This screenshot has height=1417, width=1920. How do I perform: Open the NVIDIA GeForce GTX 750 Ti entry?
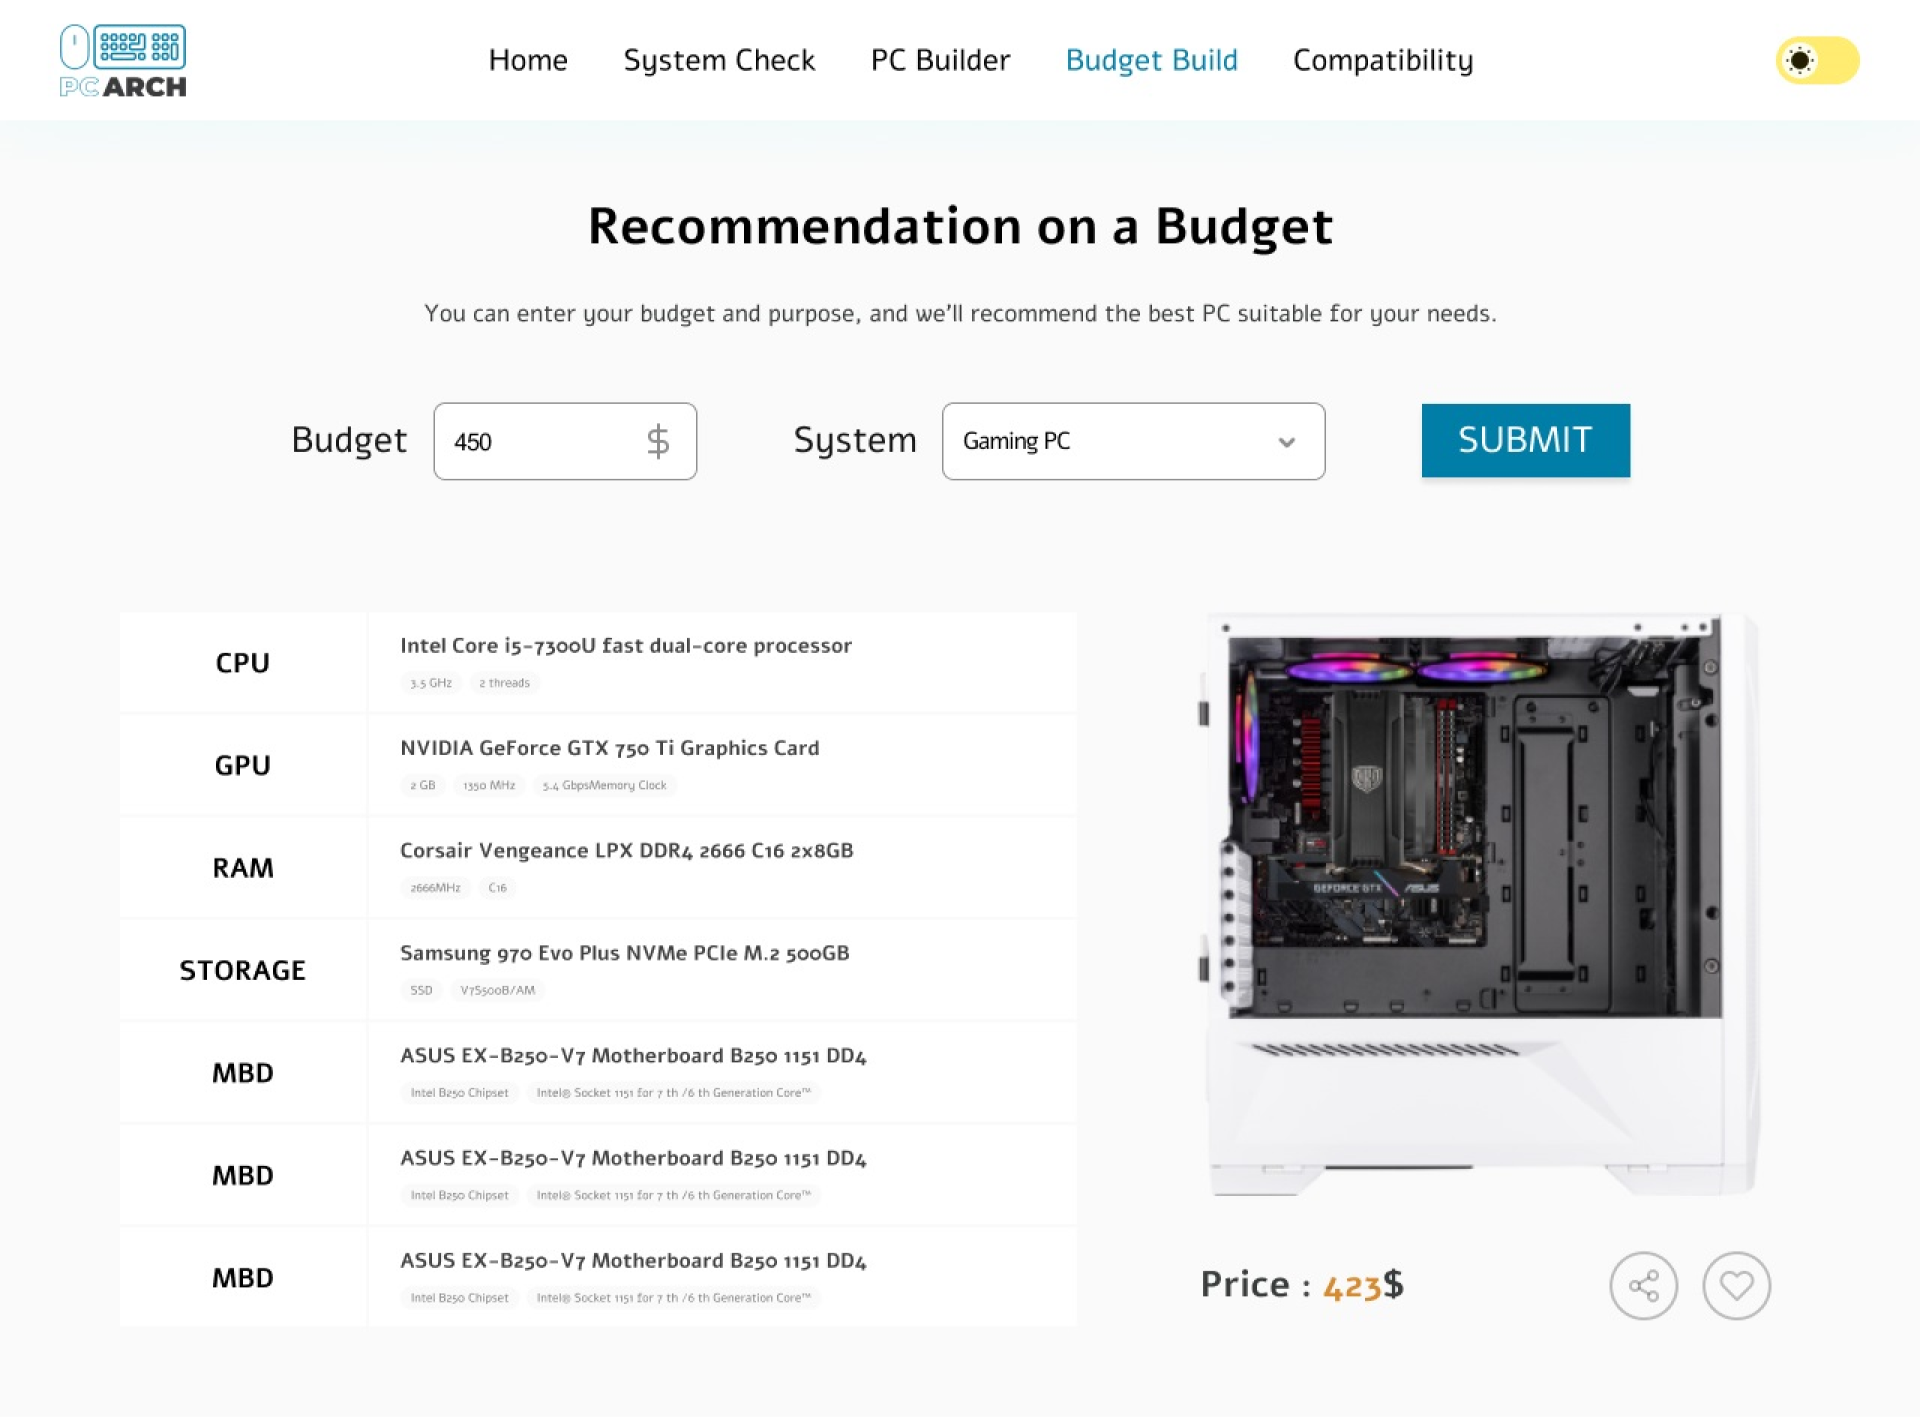609,748
